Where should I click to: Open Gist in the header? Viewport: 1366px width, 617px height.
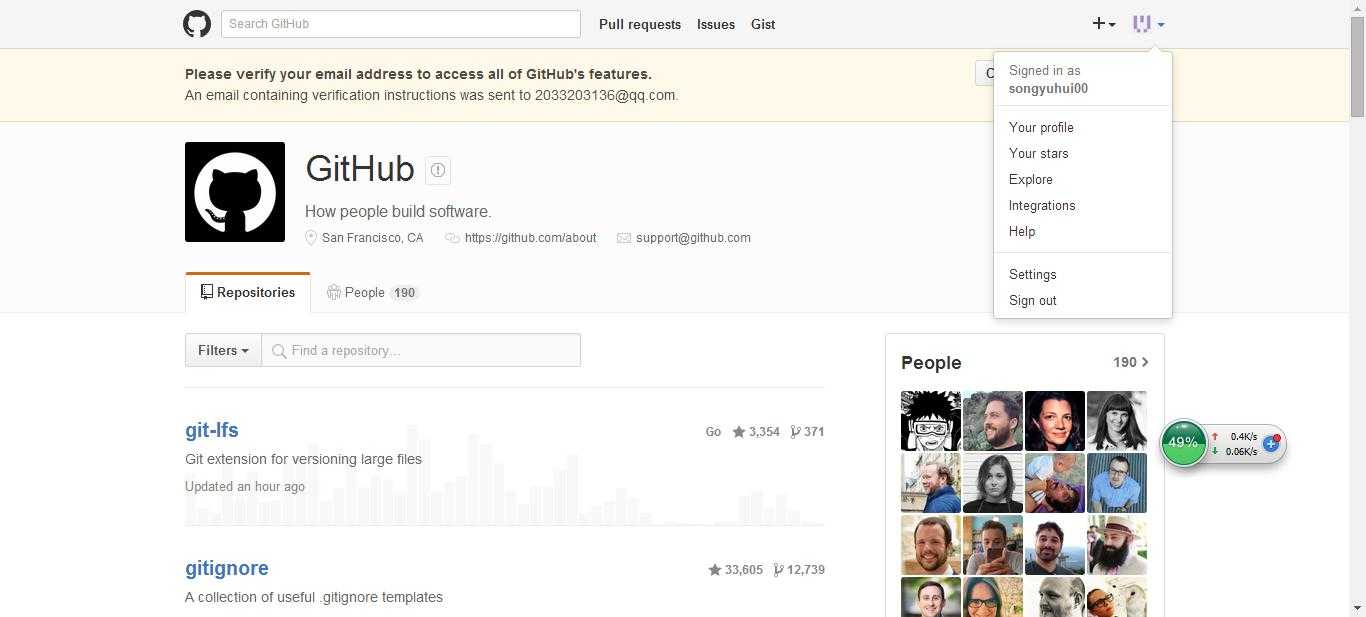point(763,24)
